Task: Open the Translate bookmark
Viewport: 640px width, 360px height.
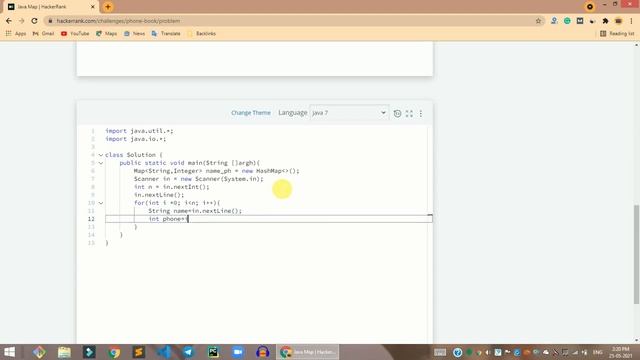Action: pos(166,33)
